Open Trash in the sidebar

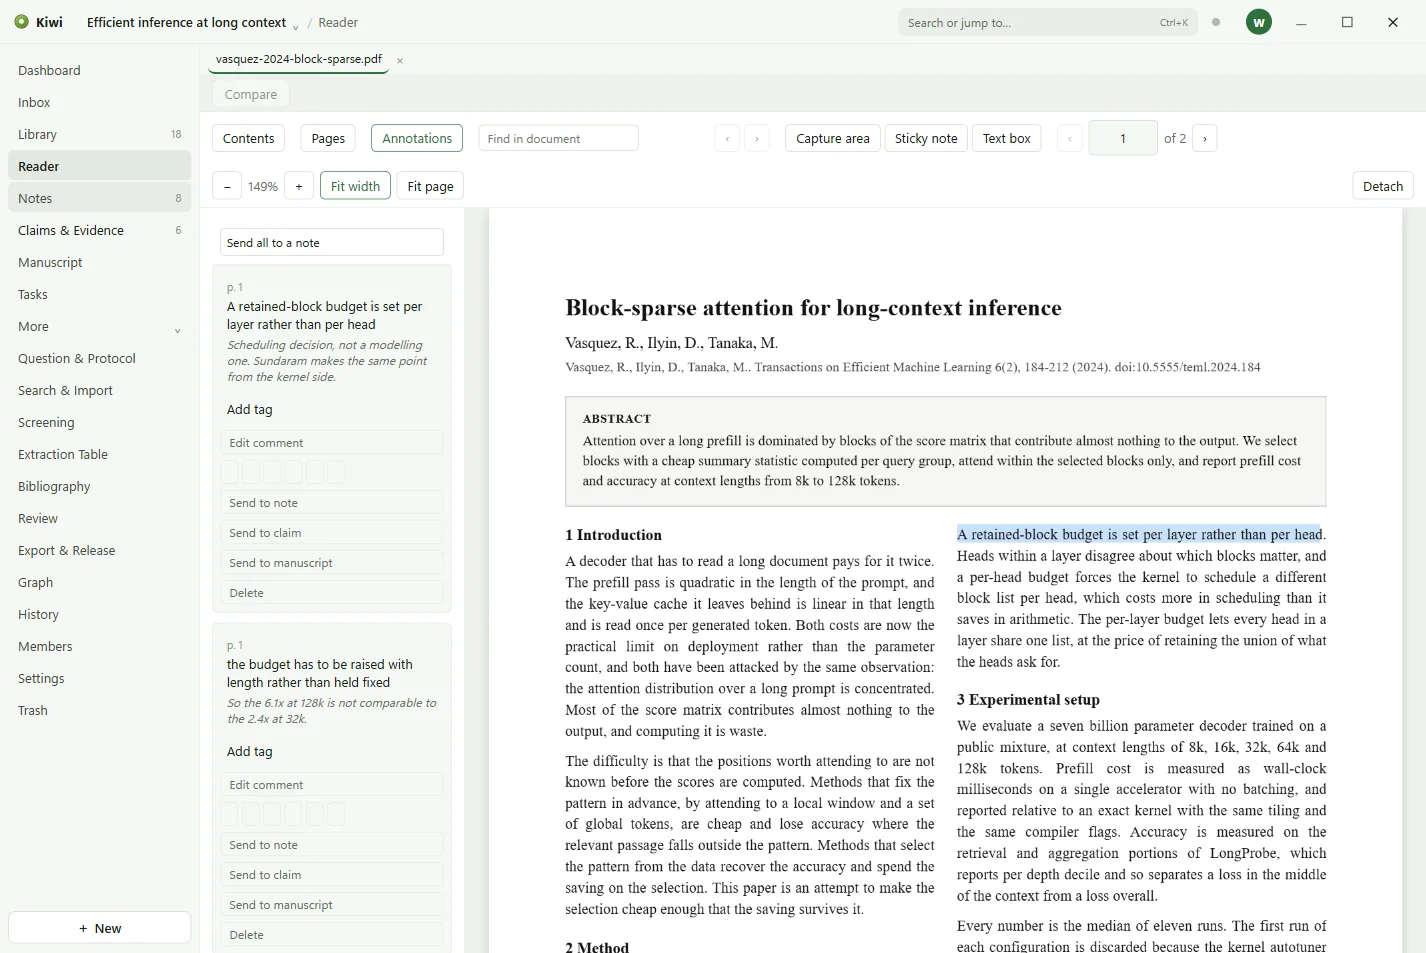click(99, 710)
